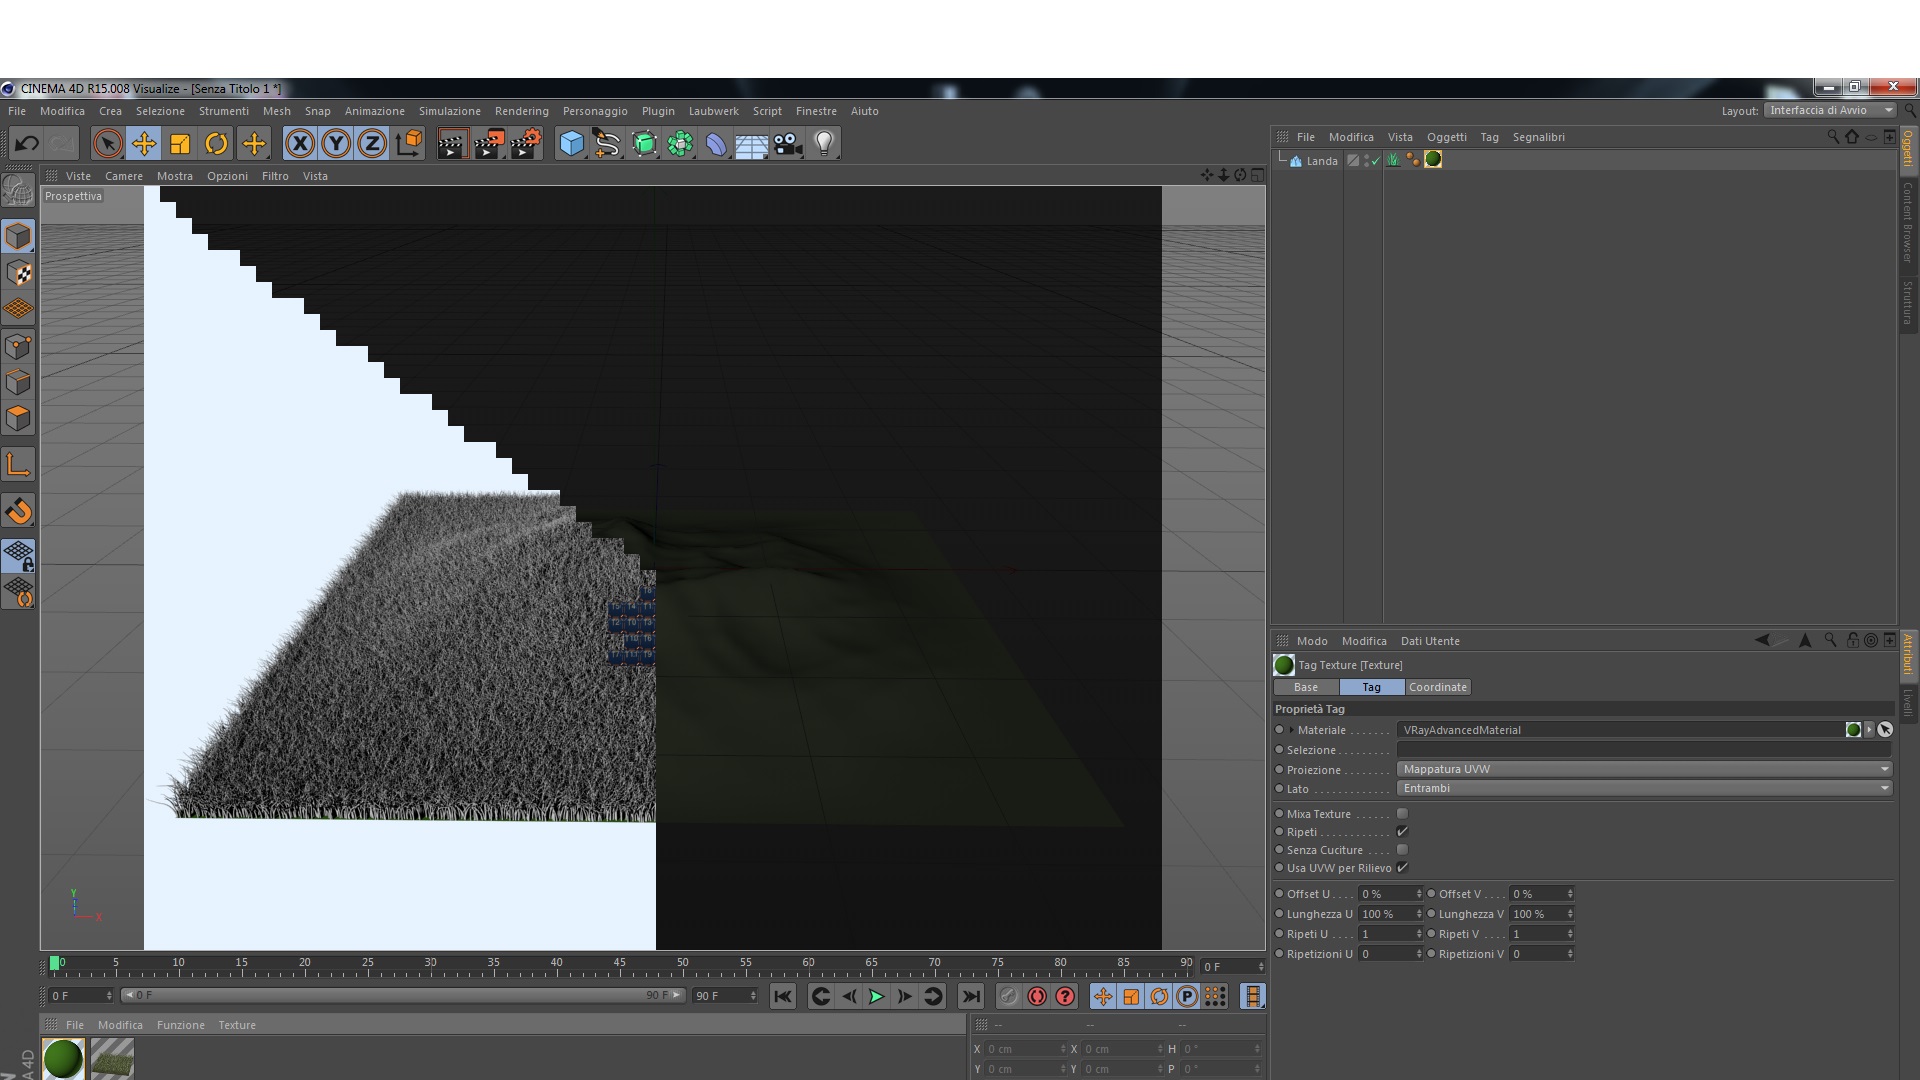Open the Layout Interfaccia di Avvio dropdown

[1829, 110]
